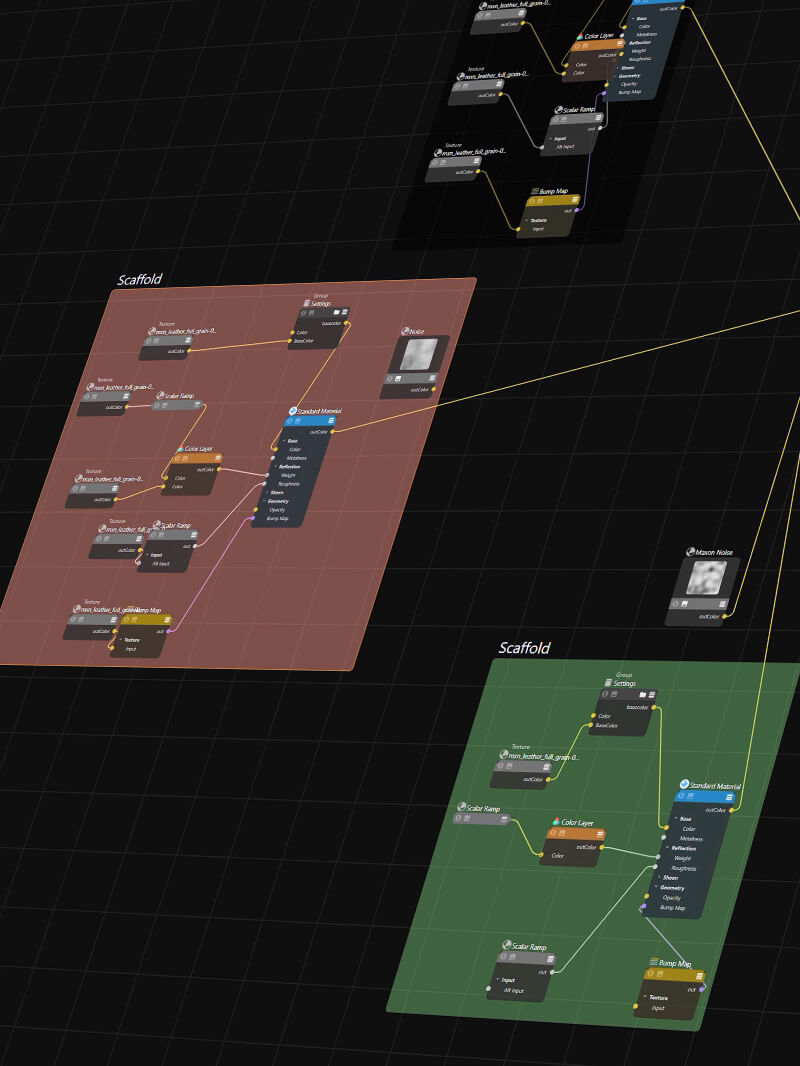Viewport: 800px width, 1066px height.
Task: Toggle preview icon on green Color Layer header
Action: tap(562, 833)
